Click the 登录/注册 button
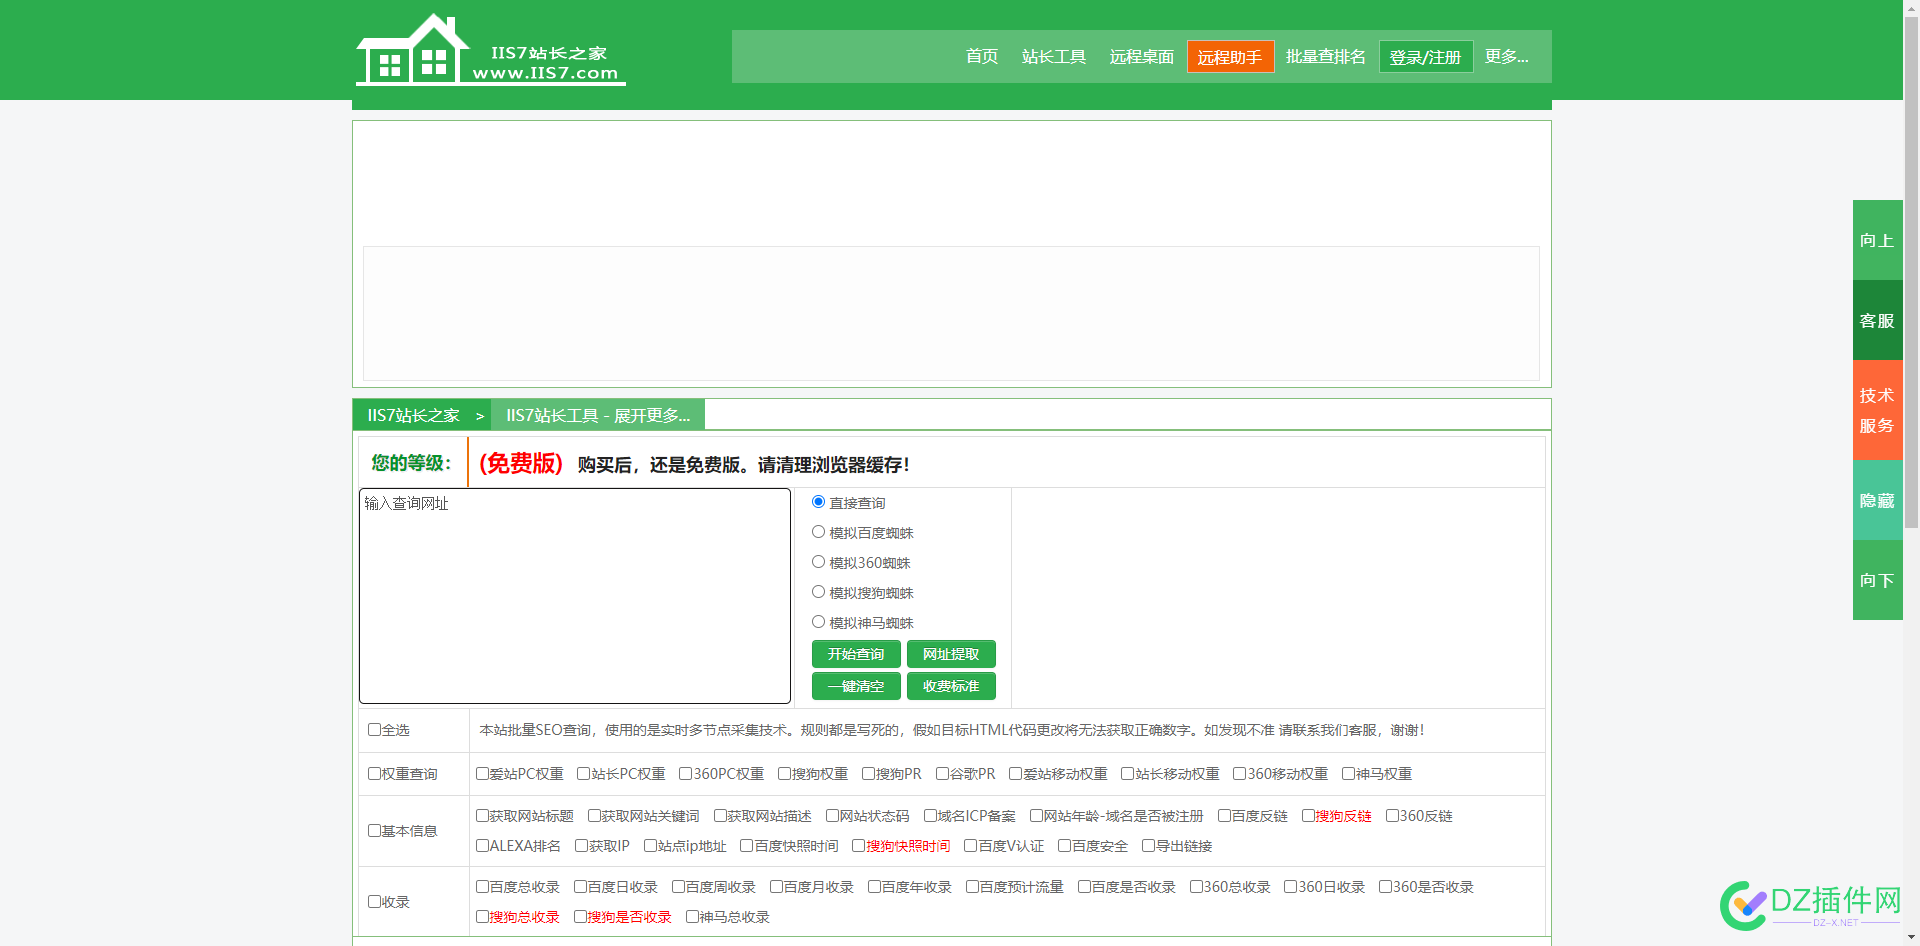The height and width of the screenshot is (946, 1920). (1426, 57)
